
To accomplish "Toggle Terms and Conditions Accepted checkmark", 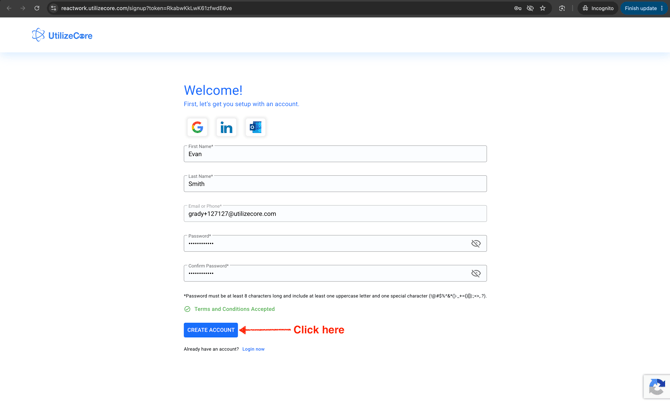I will [x=187, y=309].
